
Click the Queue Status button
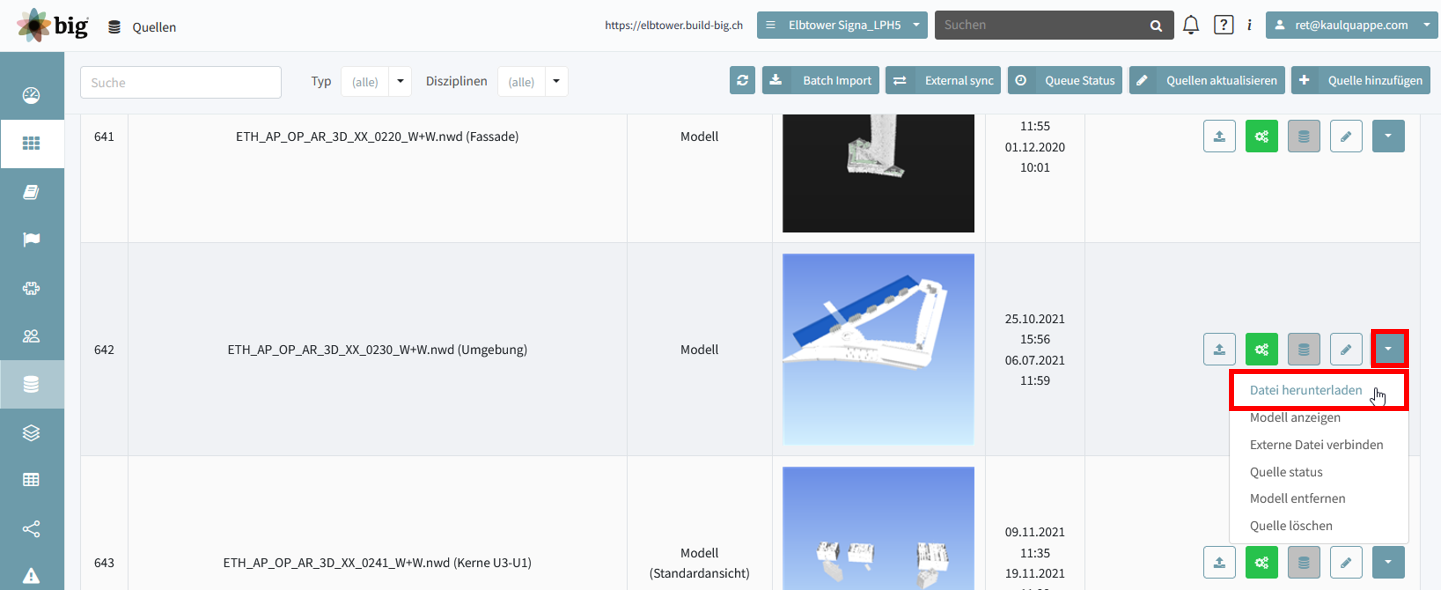tap(1065, 81)
